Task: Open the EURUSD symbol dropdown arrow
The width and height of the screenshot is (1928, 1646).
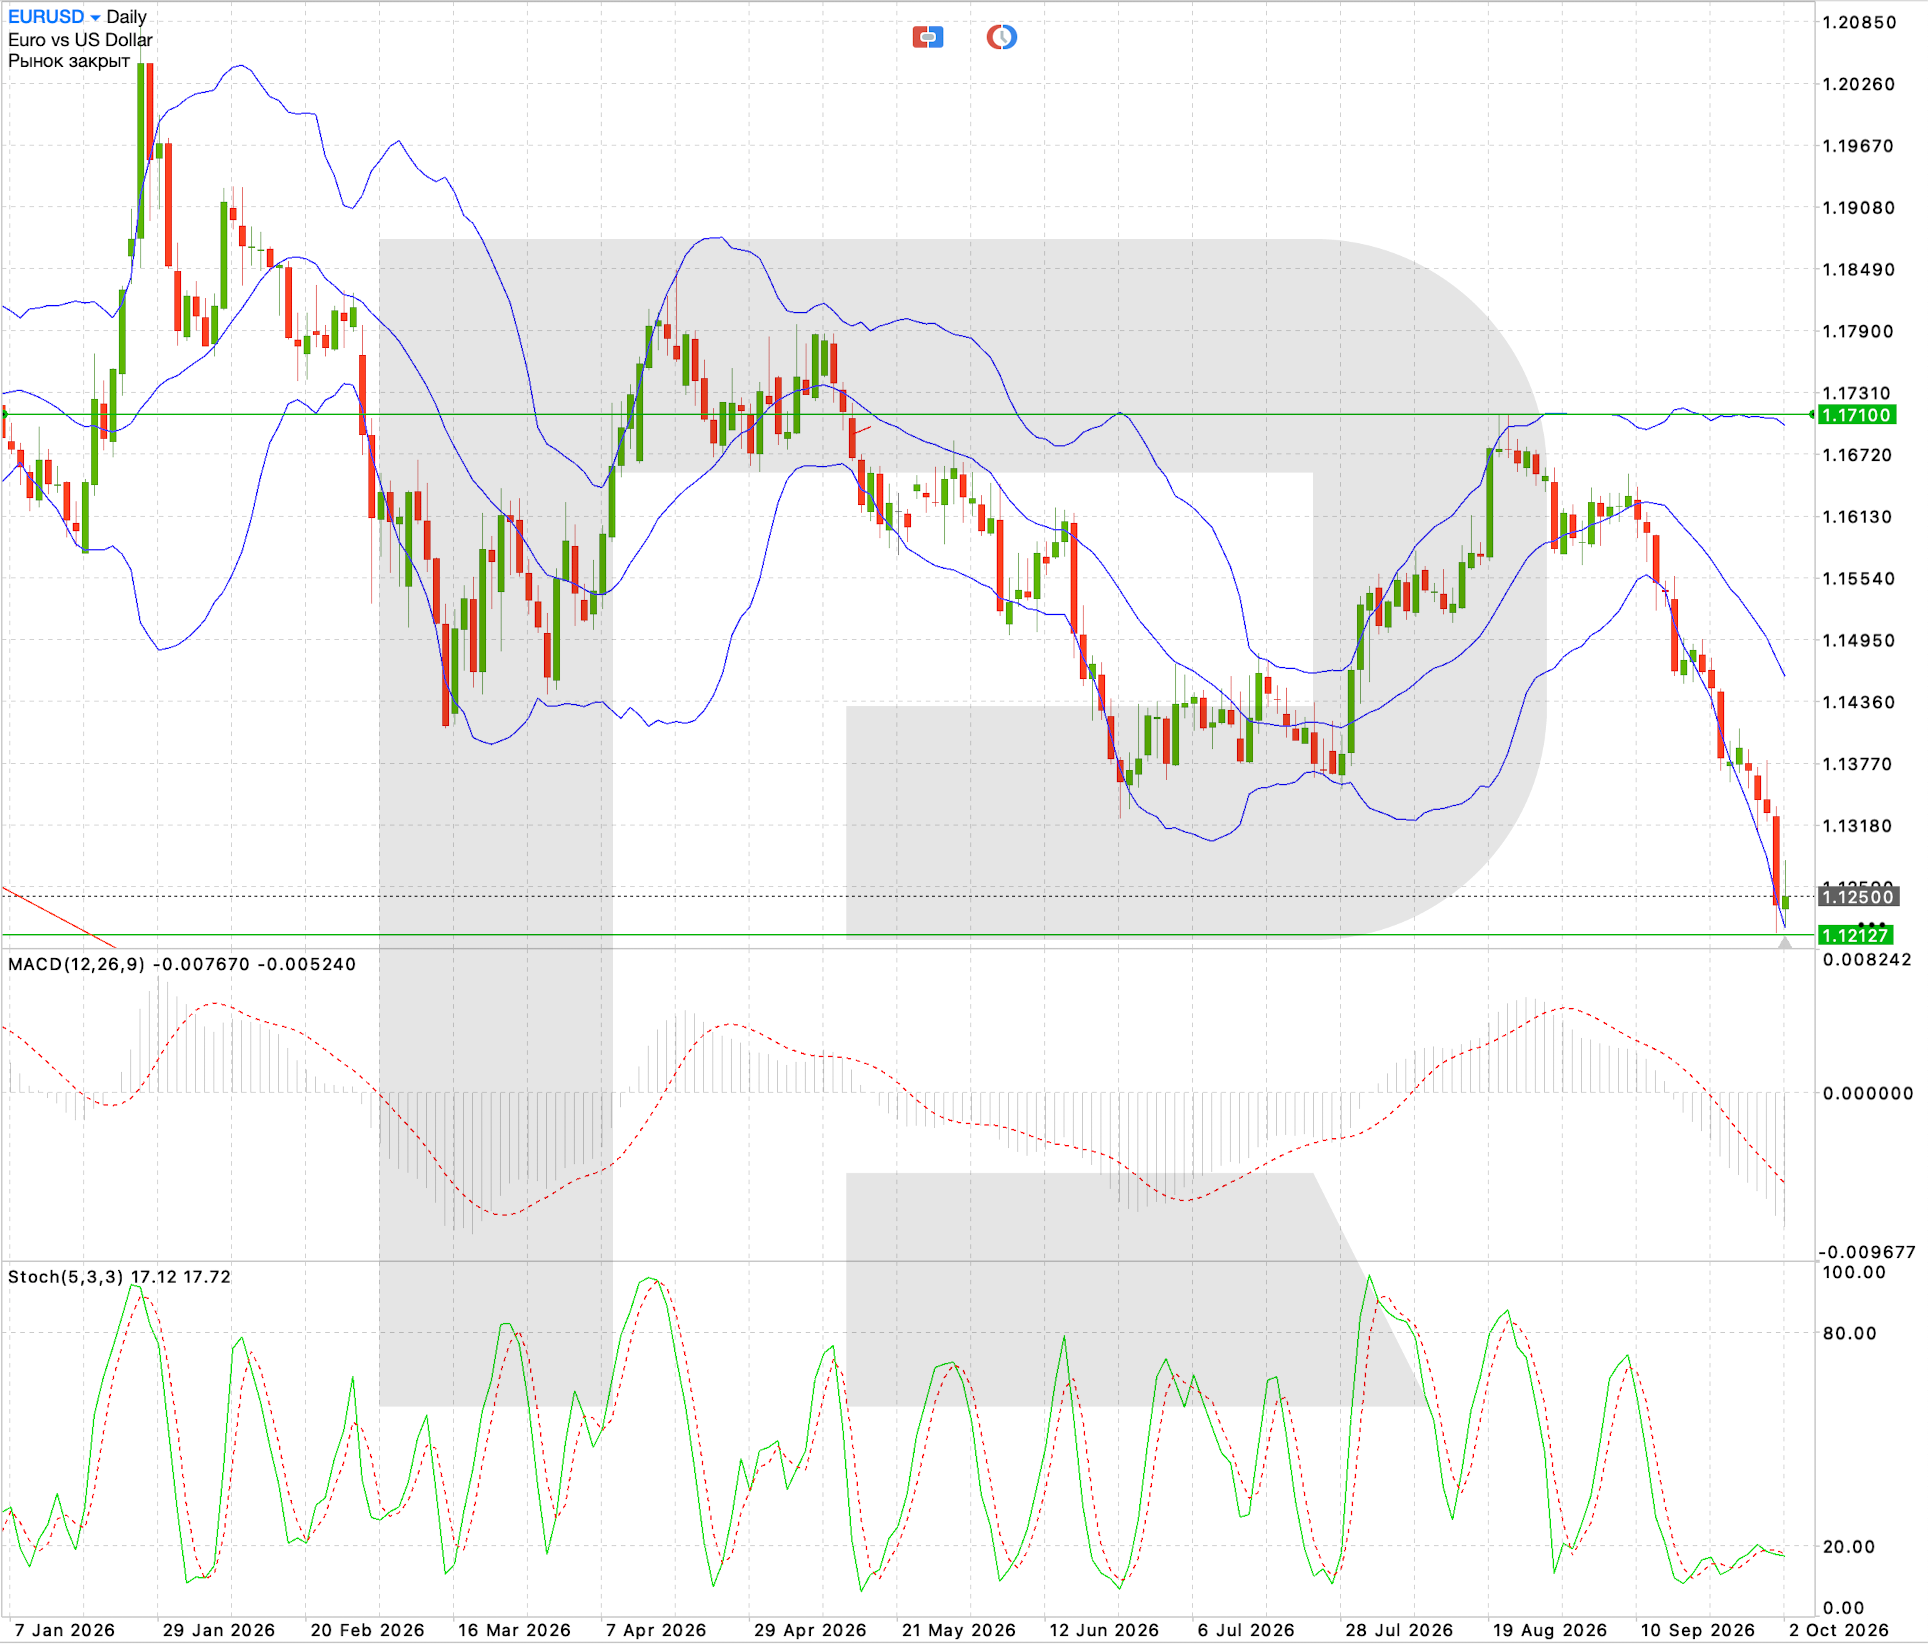Action: [x=95, y=18]
